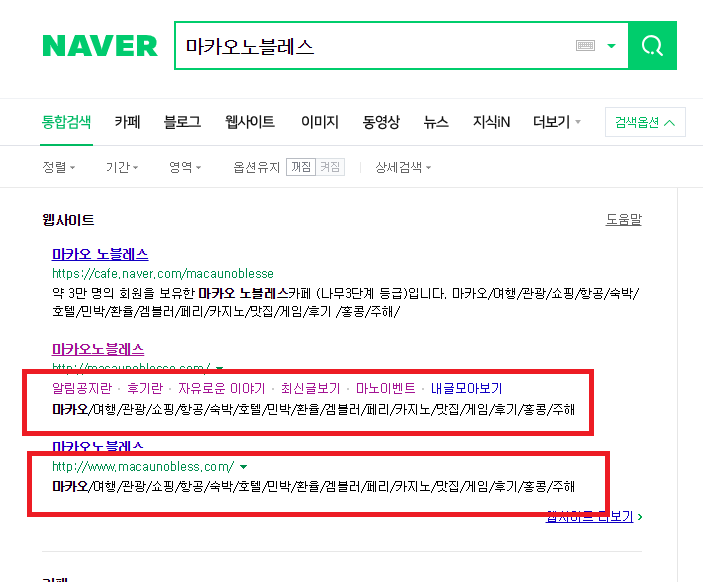Open the 마카오 노블레스 cafe result title
The height and width of the screenshot is (582, 703).
click(x=100, y=255)
